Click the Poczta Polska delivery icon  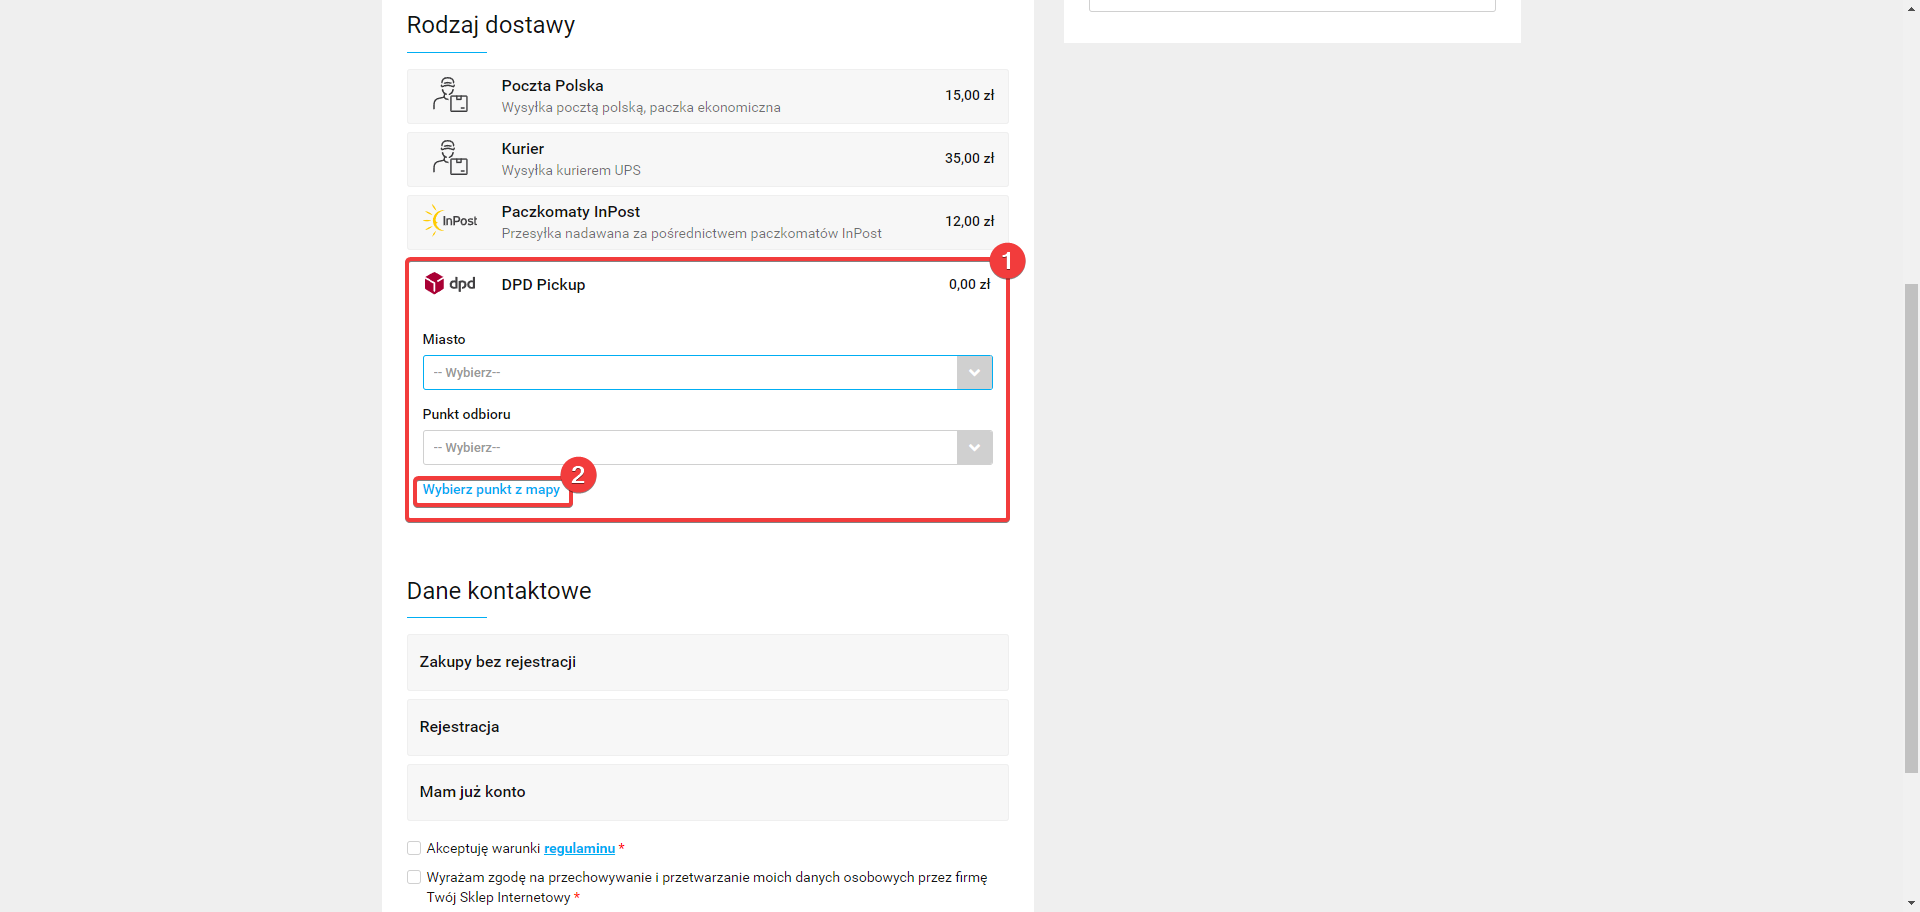tap(451, 95)
